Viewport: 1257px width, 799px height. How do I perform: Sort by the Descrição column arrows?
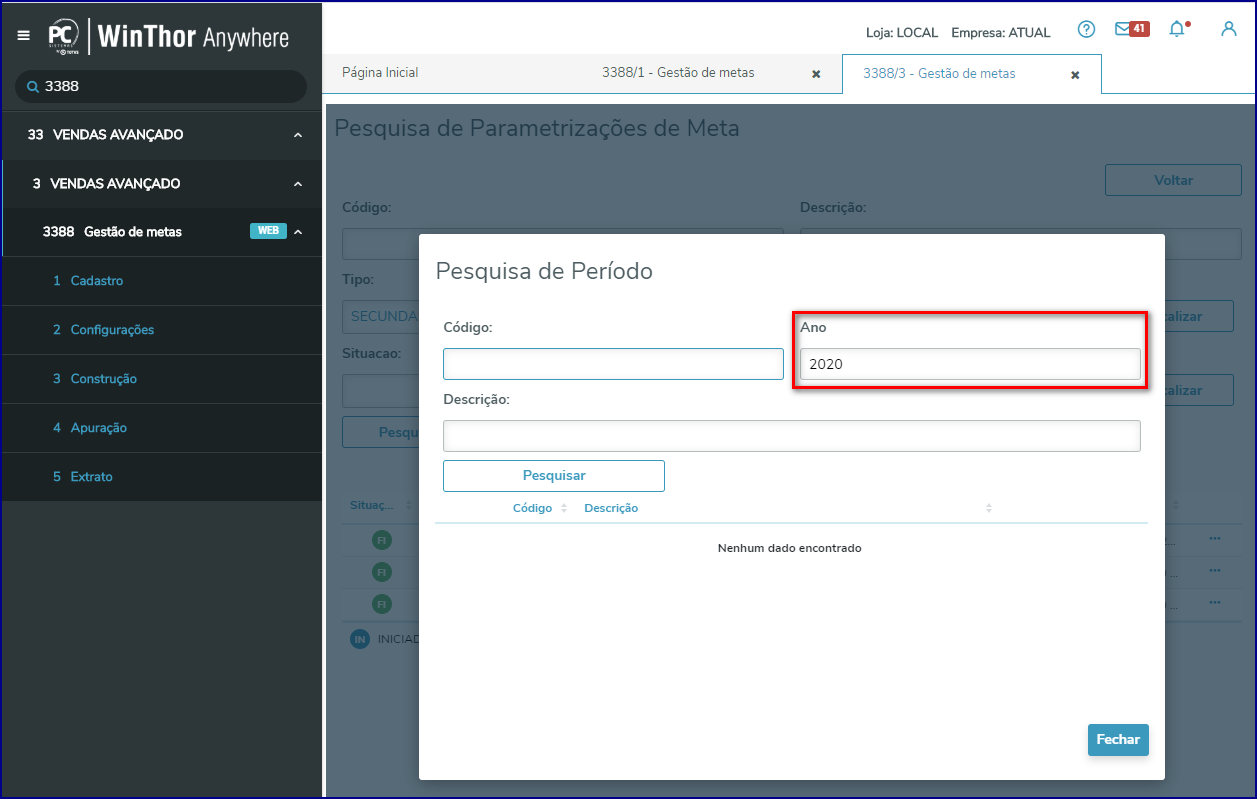tap(988, 508)
